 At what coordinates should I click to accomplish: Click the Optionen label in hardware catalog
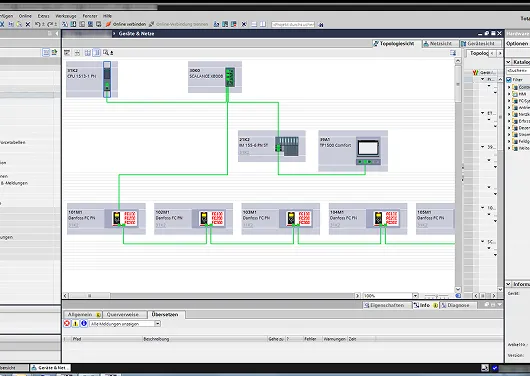pos(517,44)
